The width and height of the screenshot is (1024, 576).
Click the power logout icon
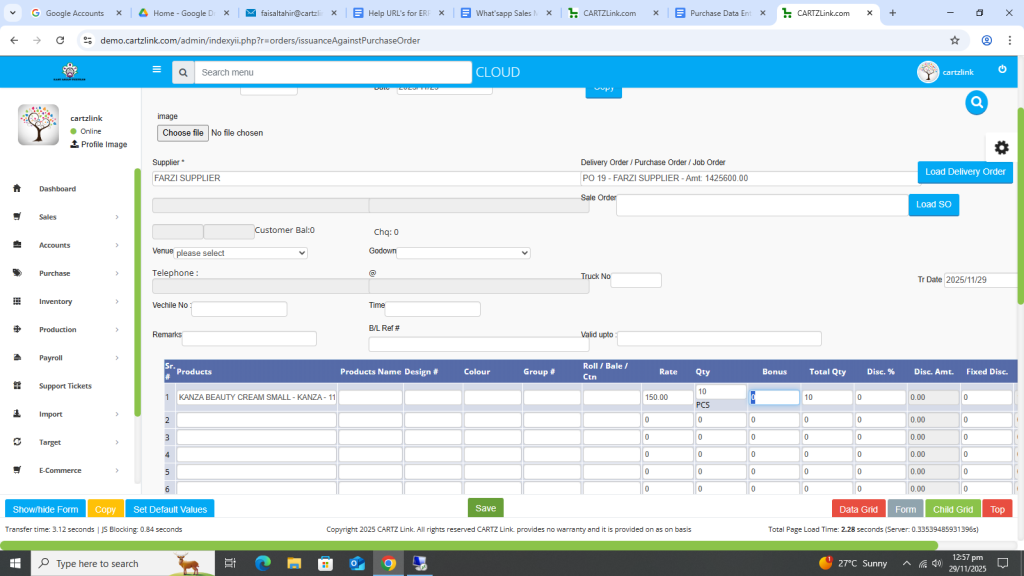click(x=1002, y=69)
